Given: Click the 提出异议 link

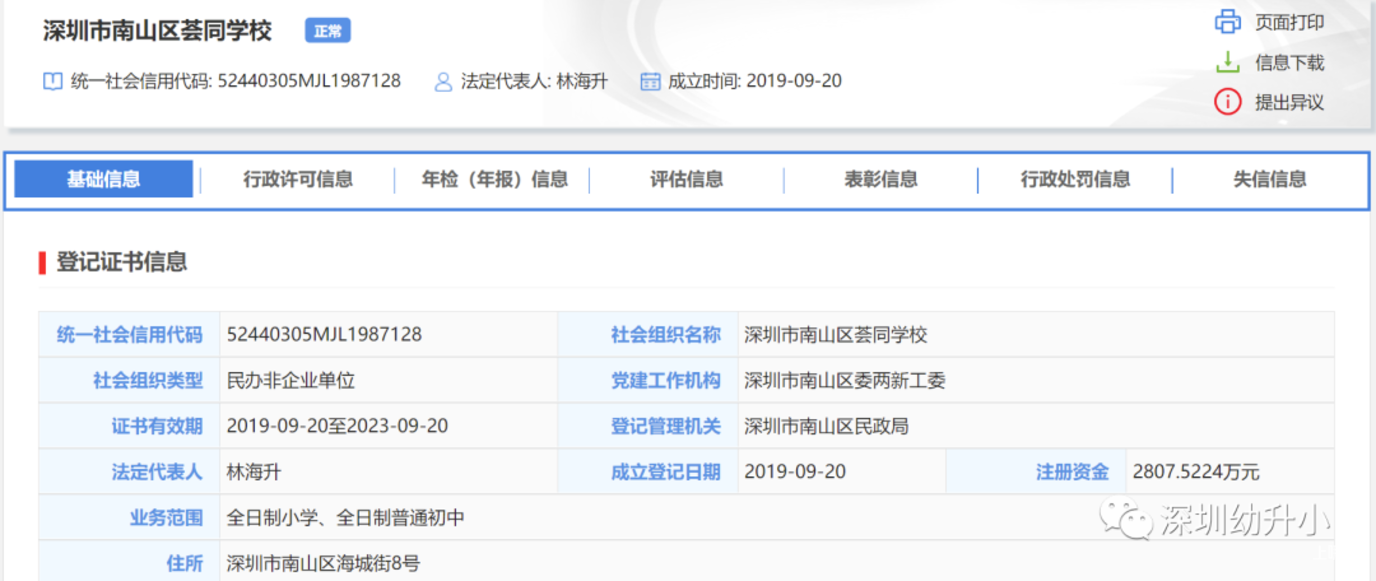Looking at the screenshot, I should 1289,102.
